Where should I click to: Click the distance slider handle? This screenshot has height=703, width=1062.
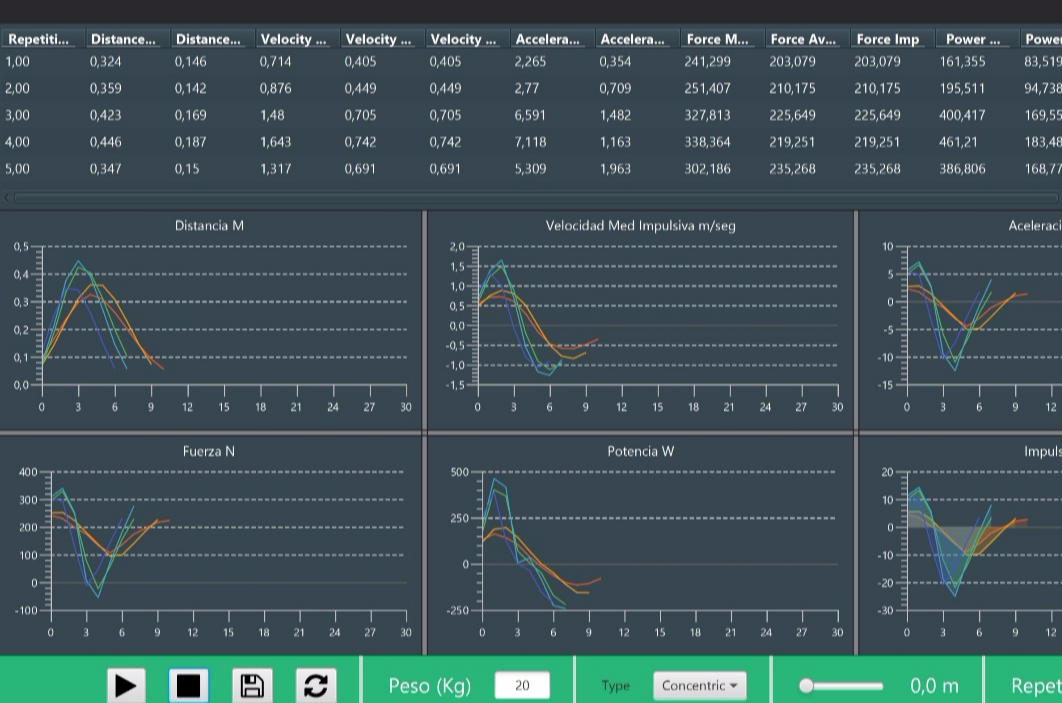(807, 686)
